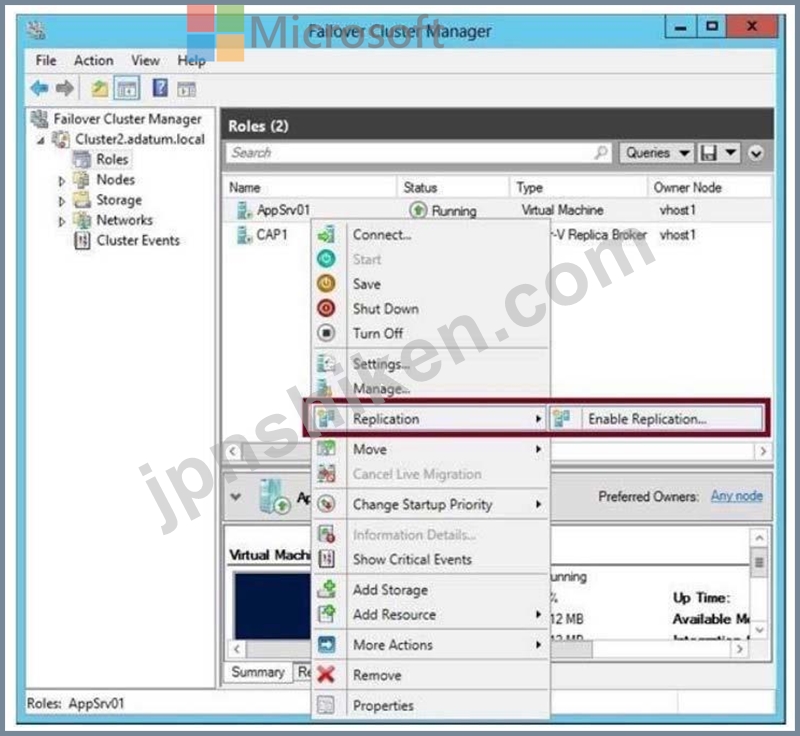
Task: Toggle the action pane toolbar icon
Action: pos(186,89)
